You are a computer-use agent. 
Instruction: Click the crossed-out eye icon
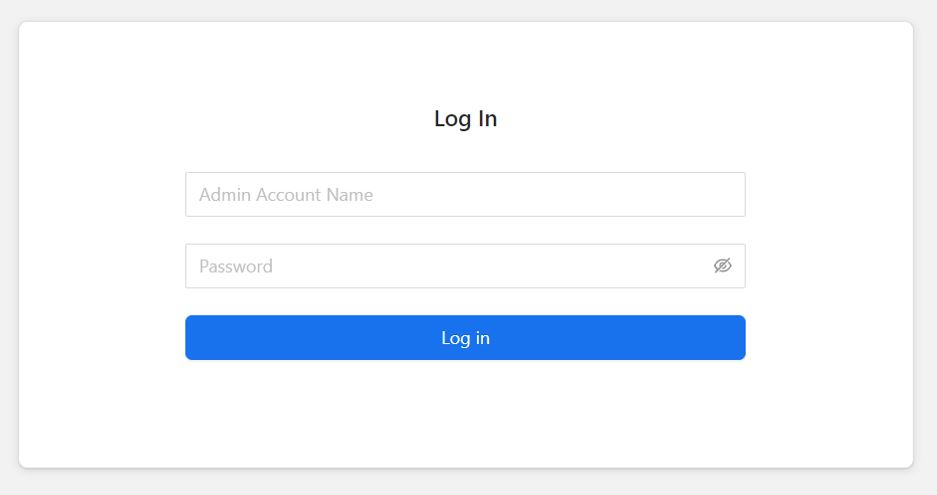pyautogui.click(x=723, y=266)
